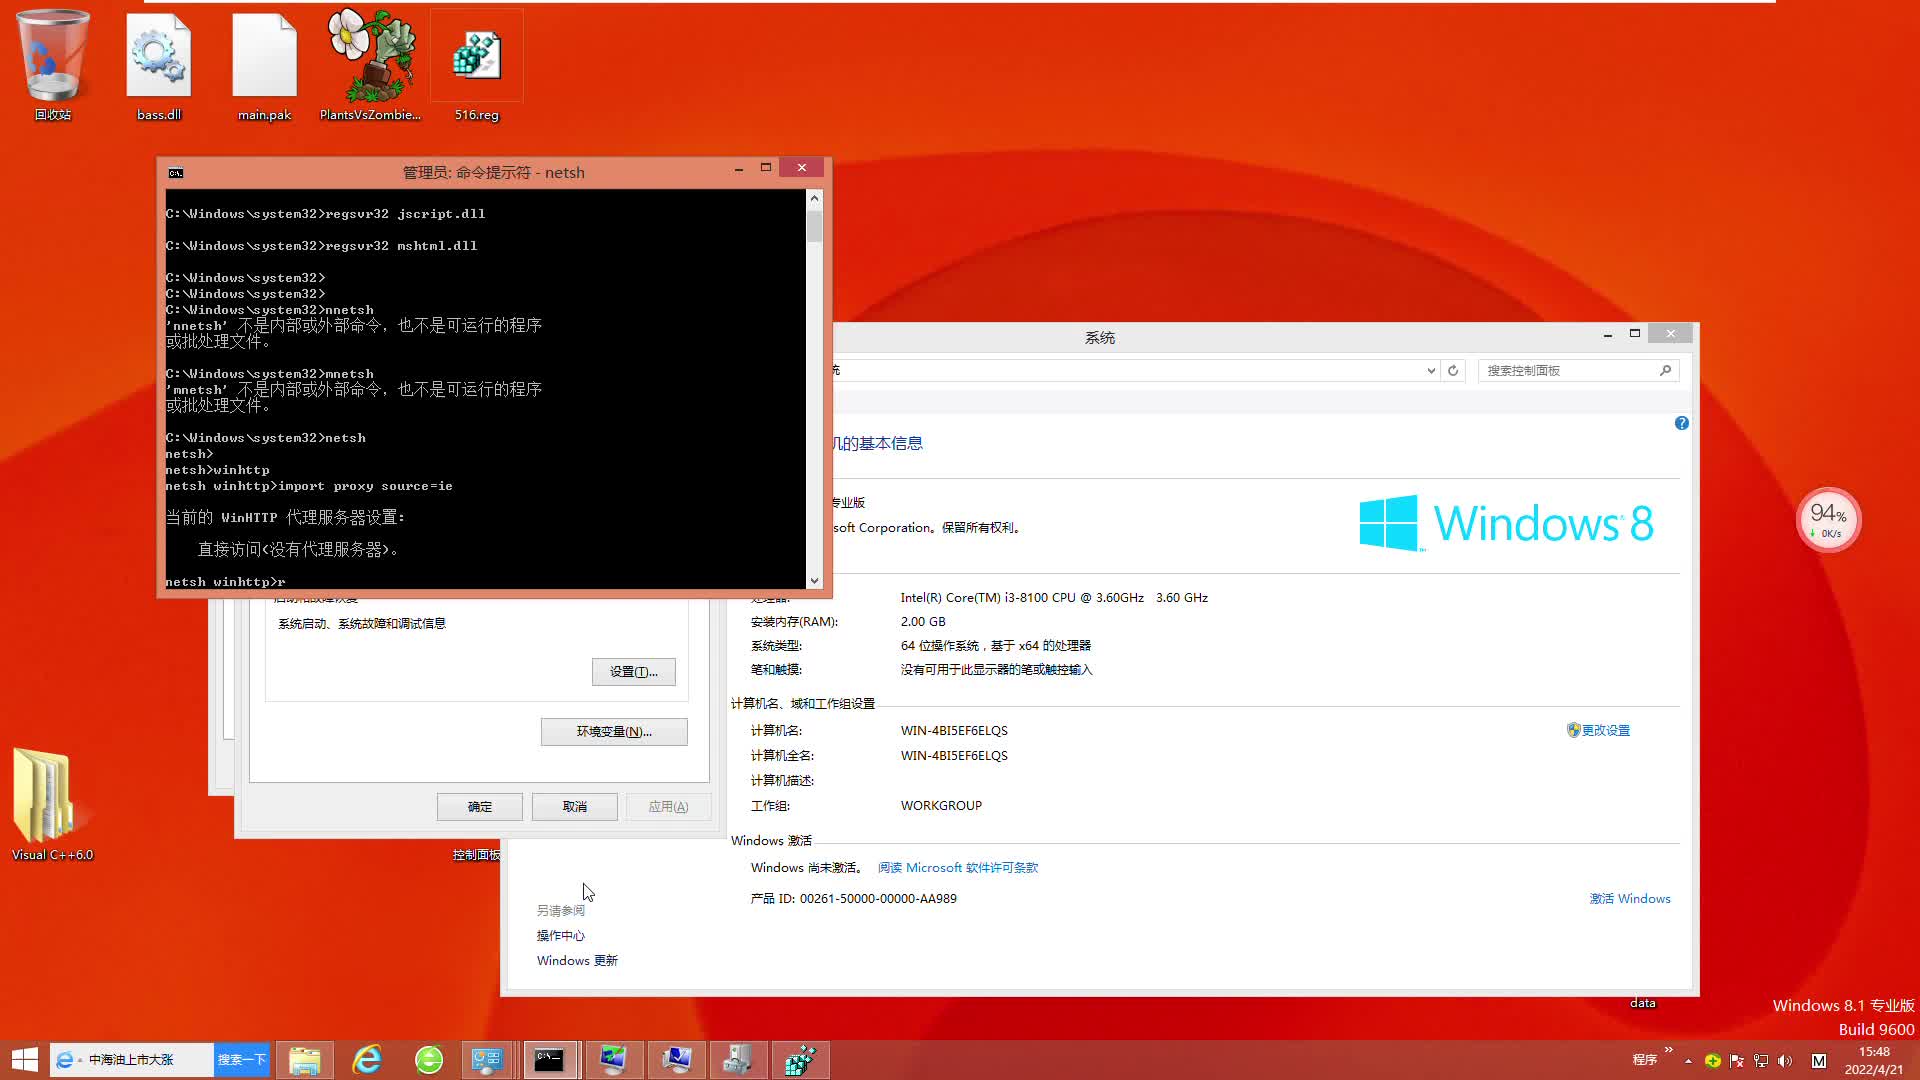Viewport: 1920px width, 1080px height.
Task: Maximize the command prompt window
Action: (x=766, y=168)
